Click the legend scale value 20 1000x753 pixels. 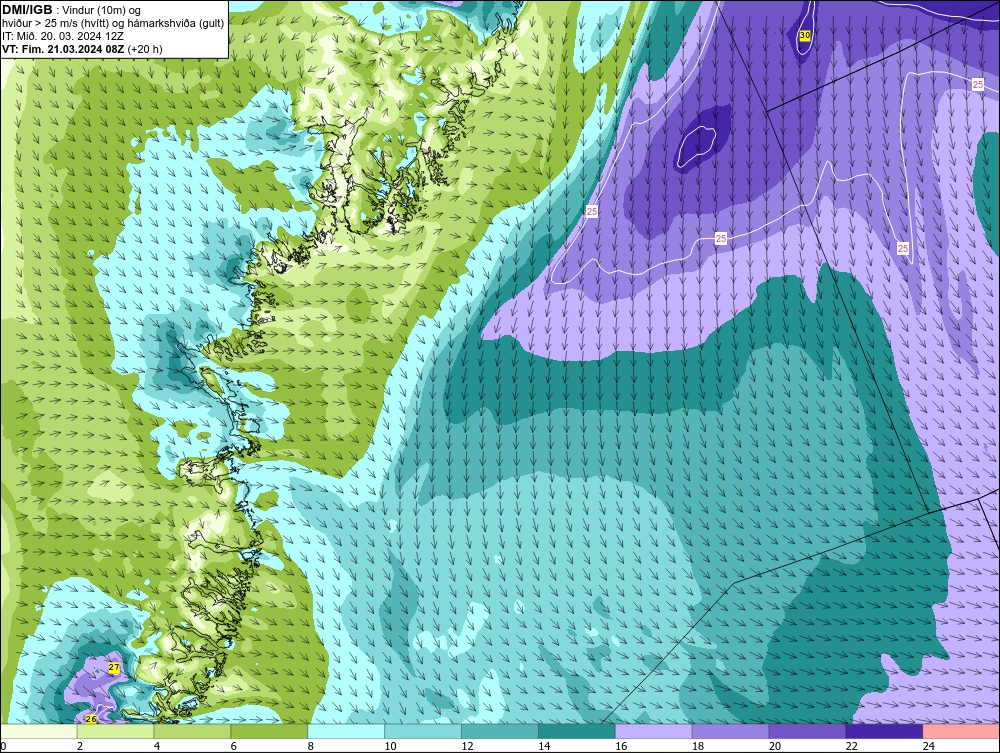pyautogui.click(x=775, y=746)
